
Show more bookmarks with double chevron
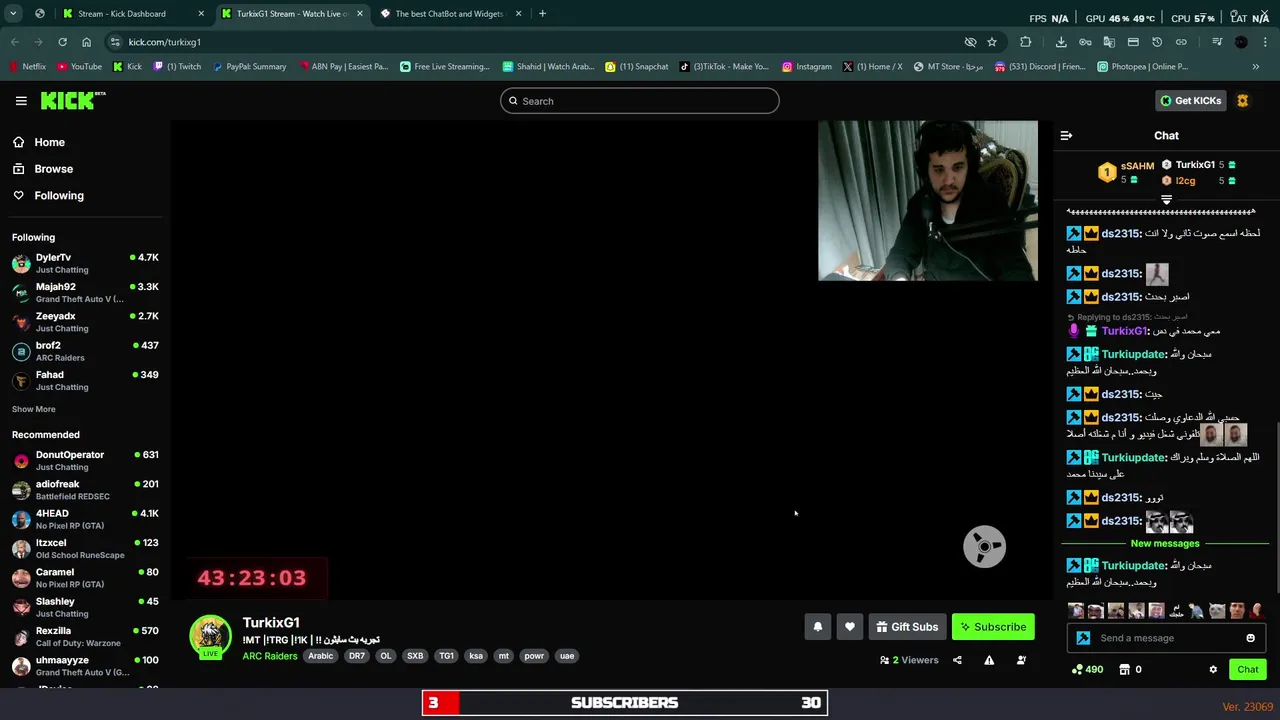pos(1256,67)
